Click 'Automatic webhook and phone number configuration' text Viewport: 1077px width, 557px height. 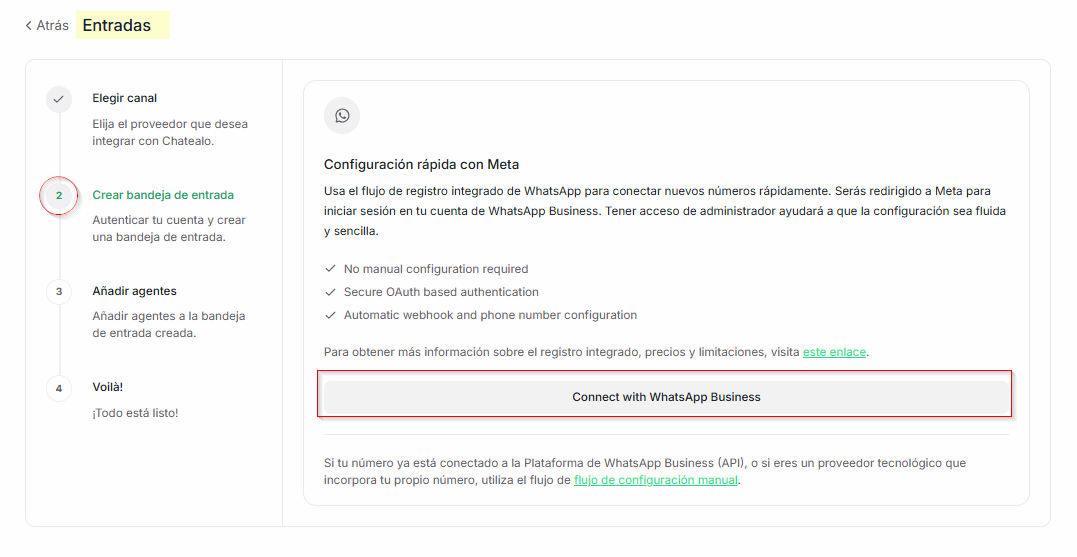tap(490, 315)
